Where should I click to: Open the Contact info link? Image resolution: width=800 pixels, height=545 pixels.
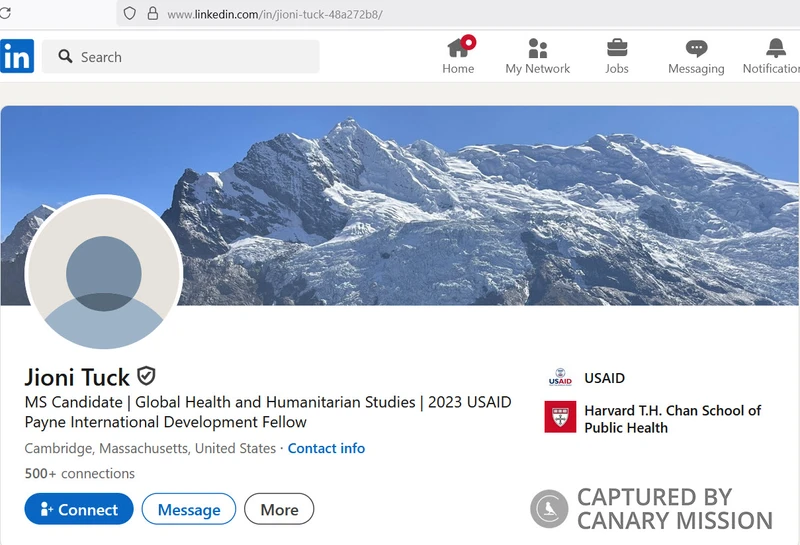pyautogui.click(x=326, y=448)
